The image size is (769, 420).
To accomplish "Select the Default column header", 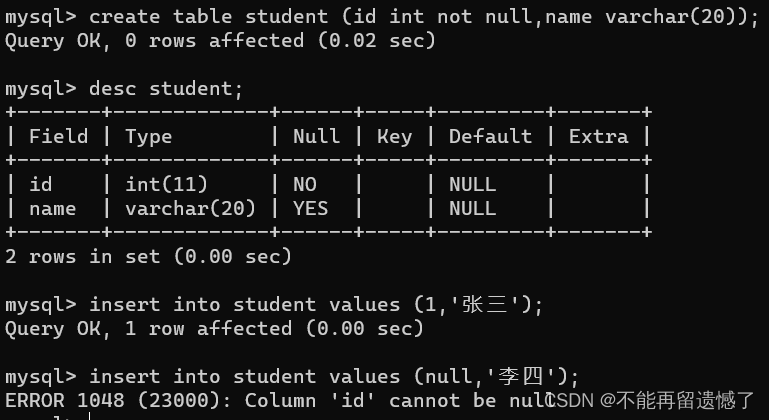I will (x=490, y=136).
